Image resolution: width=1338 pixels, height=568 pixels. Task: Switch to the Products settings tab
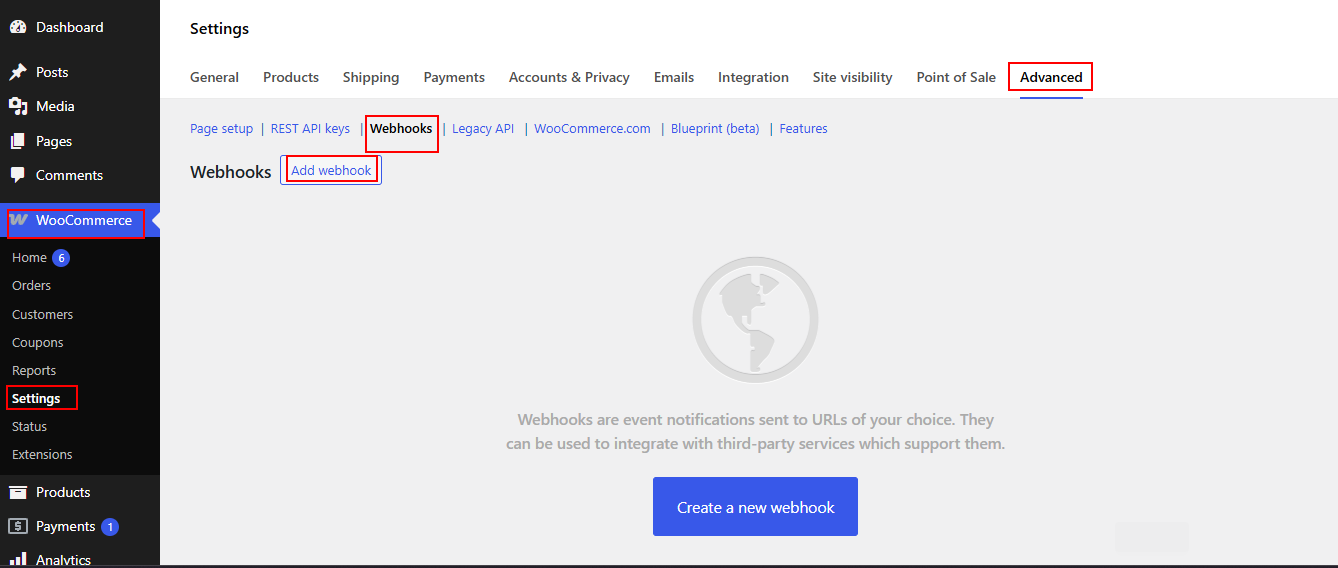[x=291, y=77]
